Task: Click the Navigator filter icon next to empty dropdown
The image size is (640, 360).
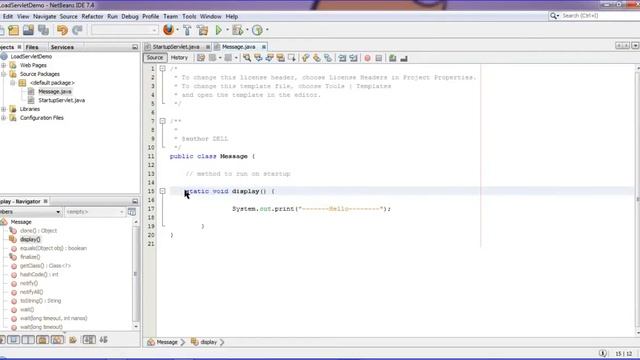Action: [x=132, y=212]
